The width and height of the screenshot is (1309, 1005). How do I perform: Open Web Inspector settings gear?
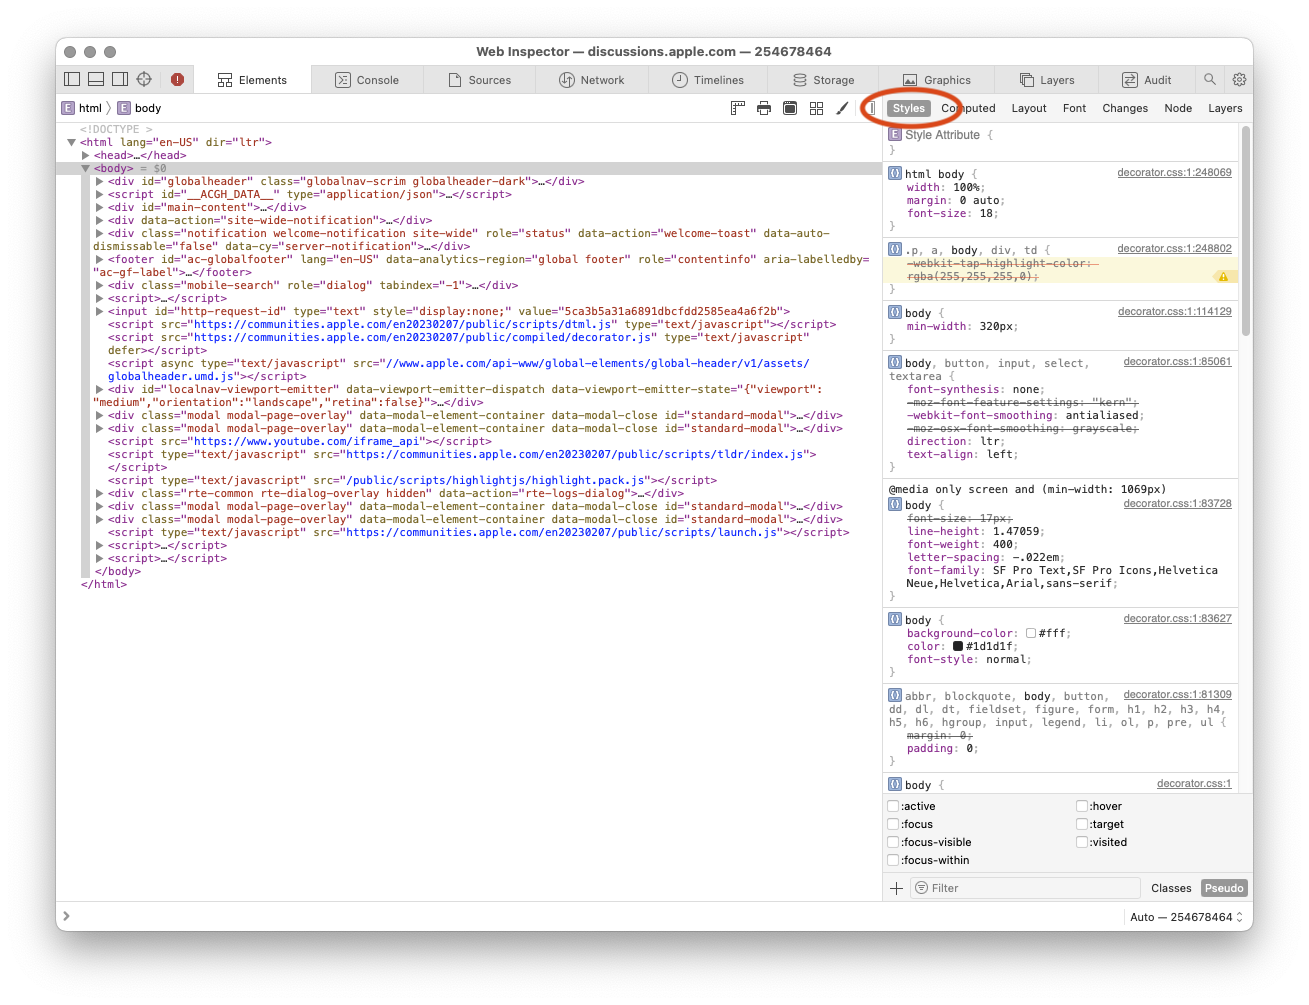coord(1240,79)
